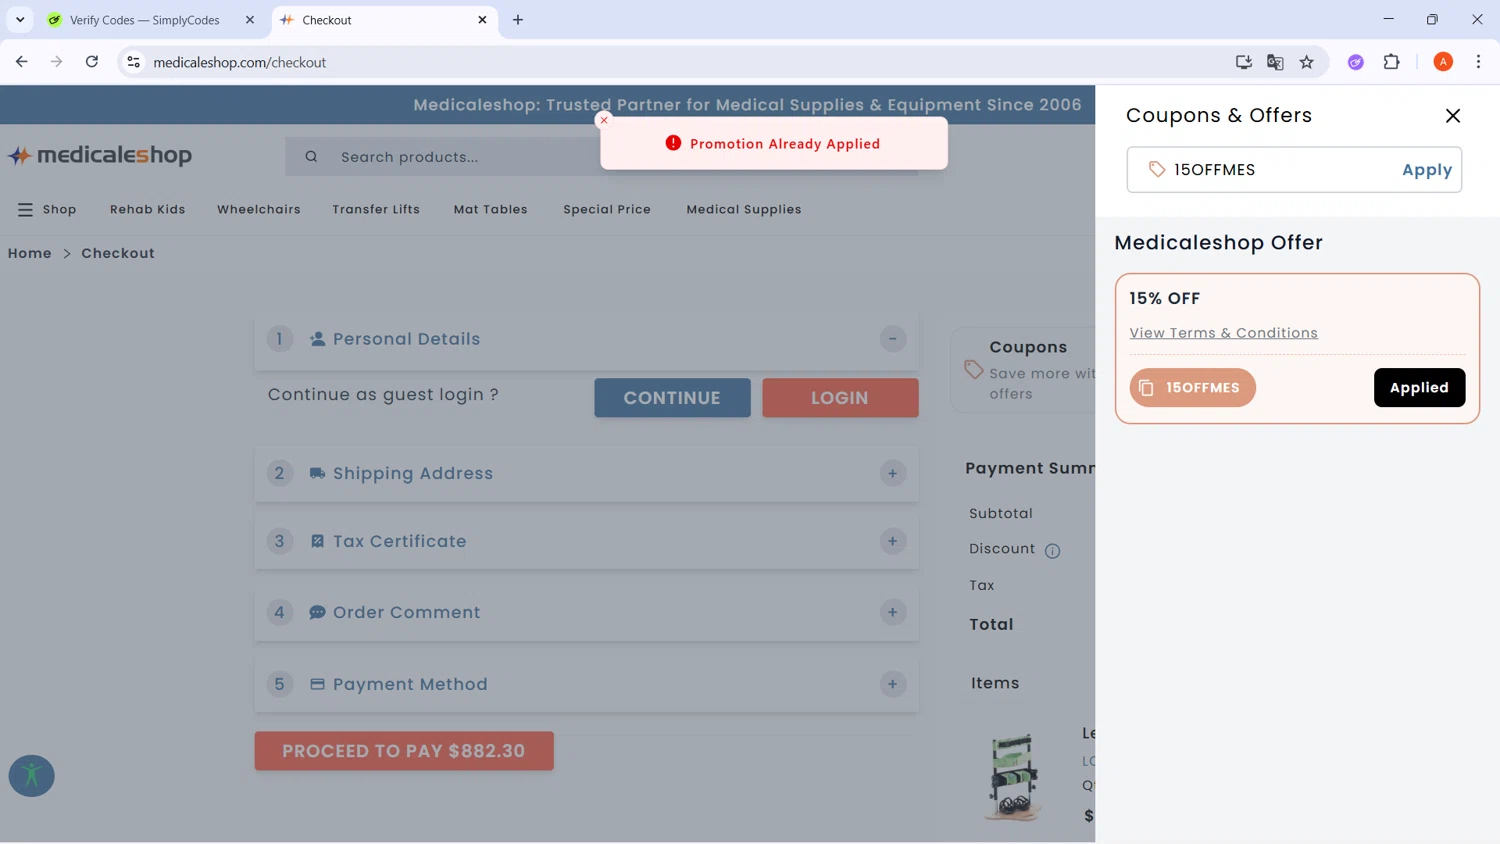Open the purple browser extension icon
Screen dimensions: 1500x844
[x=1356, y=62]
